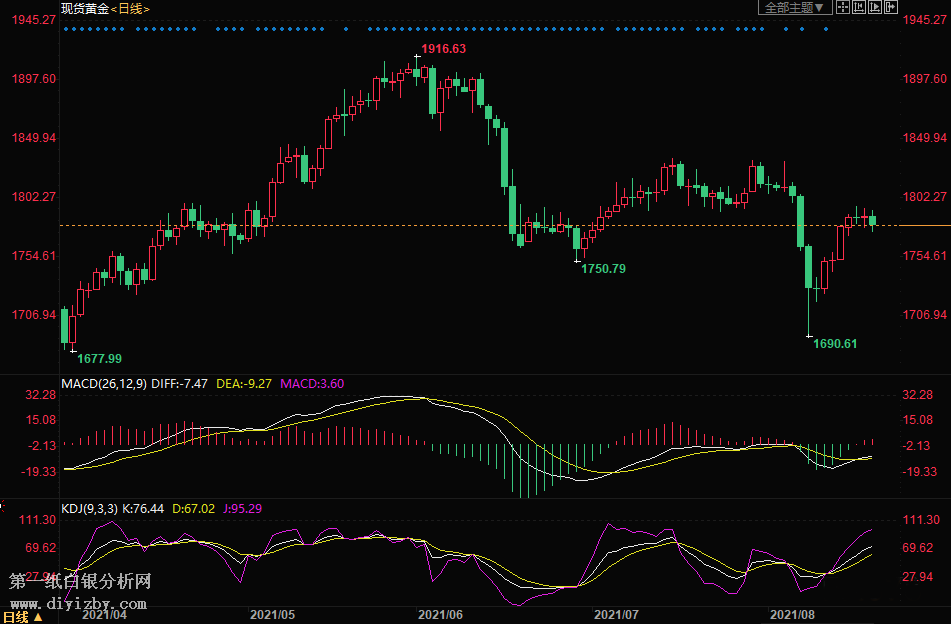Screen dimensions: 951x624
Task: Click the www.diyizby.com watermark link
Action: coord(78,604)
